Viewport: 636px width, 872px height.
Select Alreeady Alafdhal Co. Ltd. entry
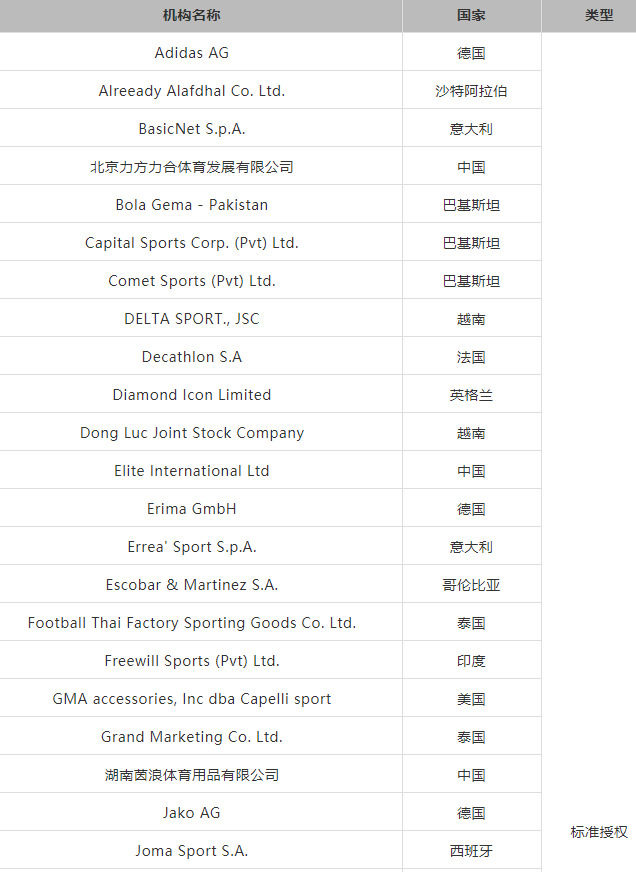192,91
